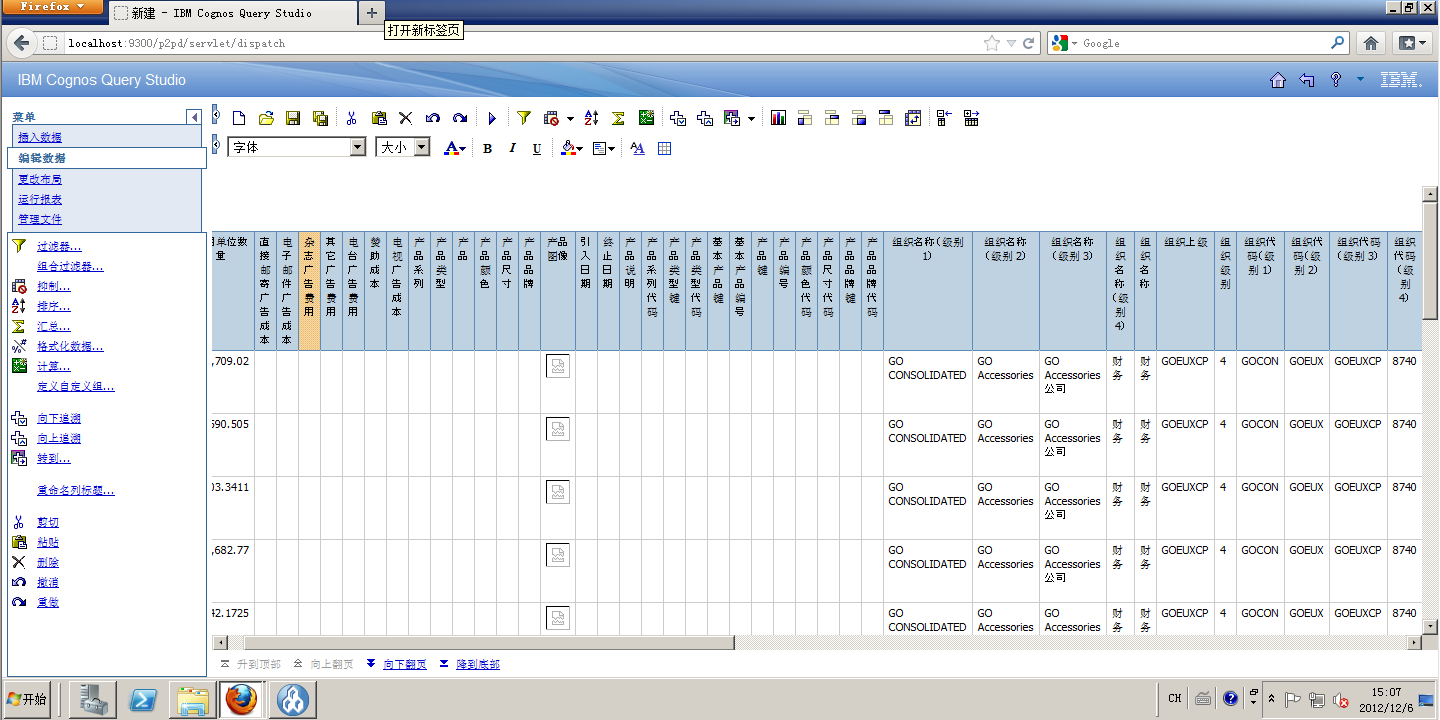Select the 杂志广告费用 column header
Screen dimensions: 1440x720
tap(309, 292)
